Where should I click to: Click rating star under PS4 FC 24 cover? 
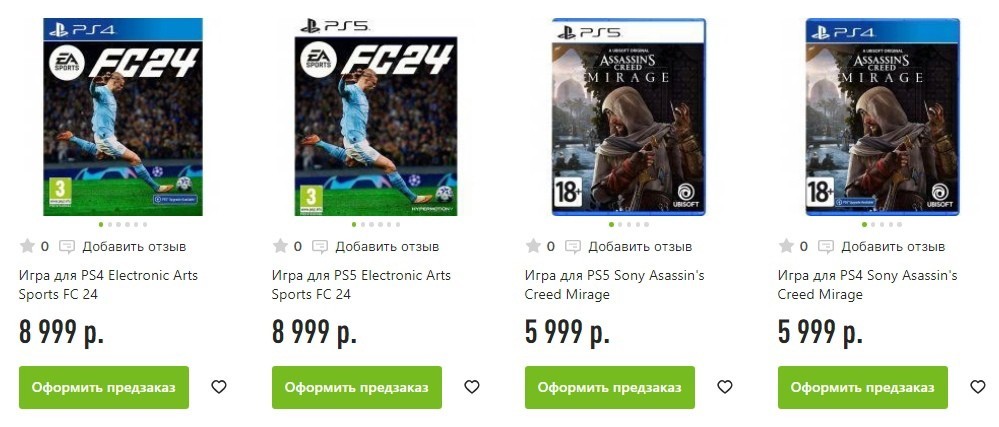[27, 246]
